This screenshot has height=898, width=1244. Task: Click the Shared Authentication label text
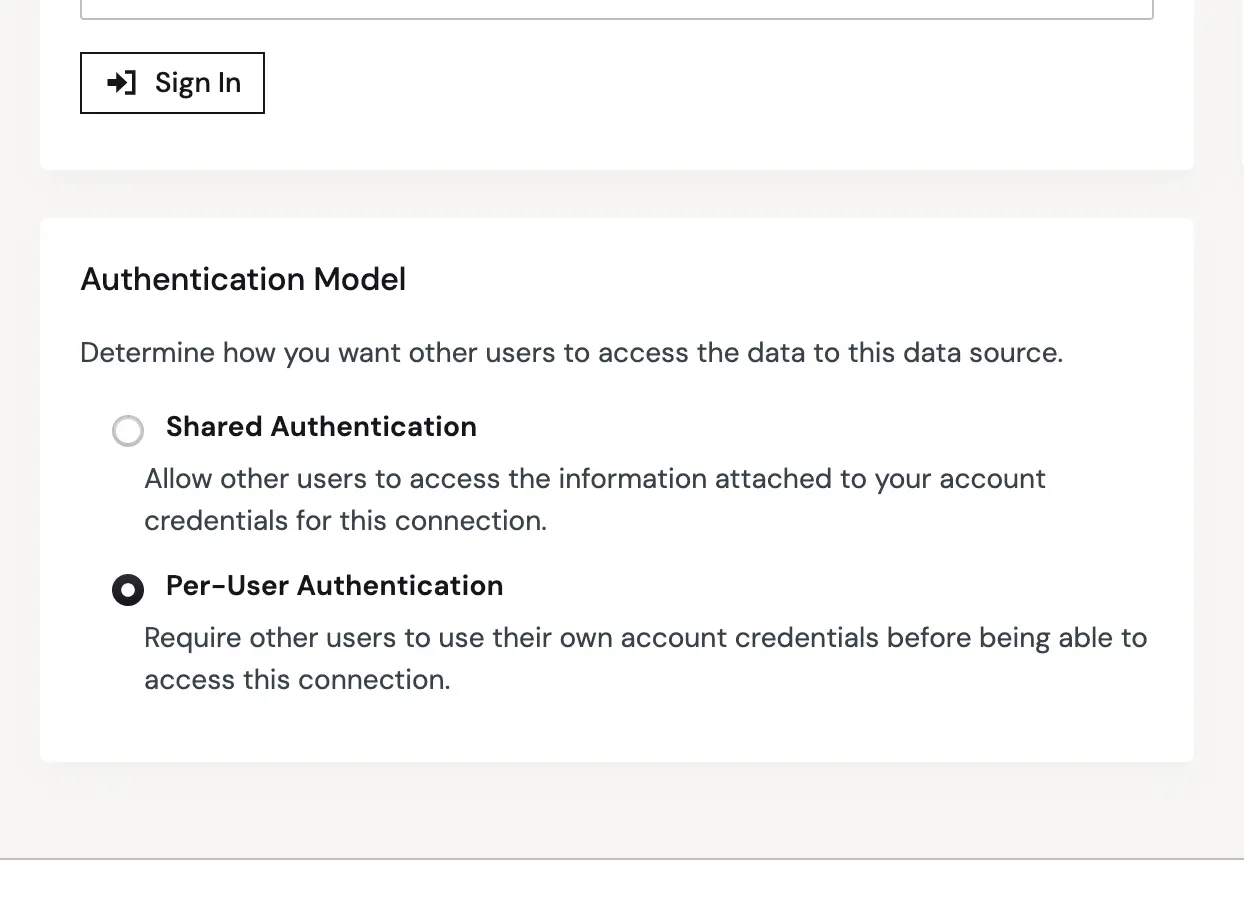pos(321,427)
